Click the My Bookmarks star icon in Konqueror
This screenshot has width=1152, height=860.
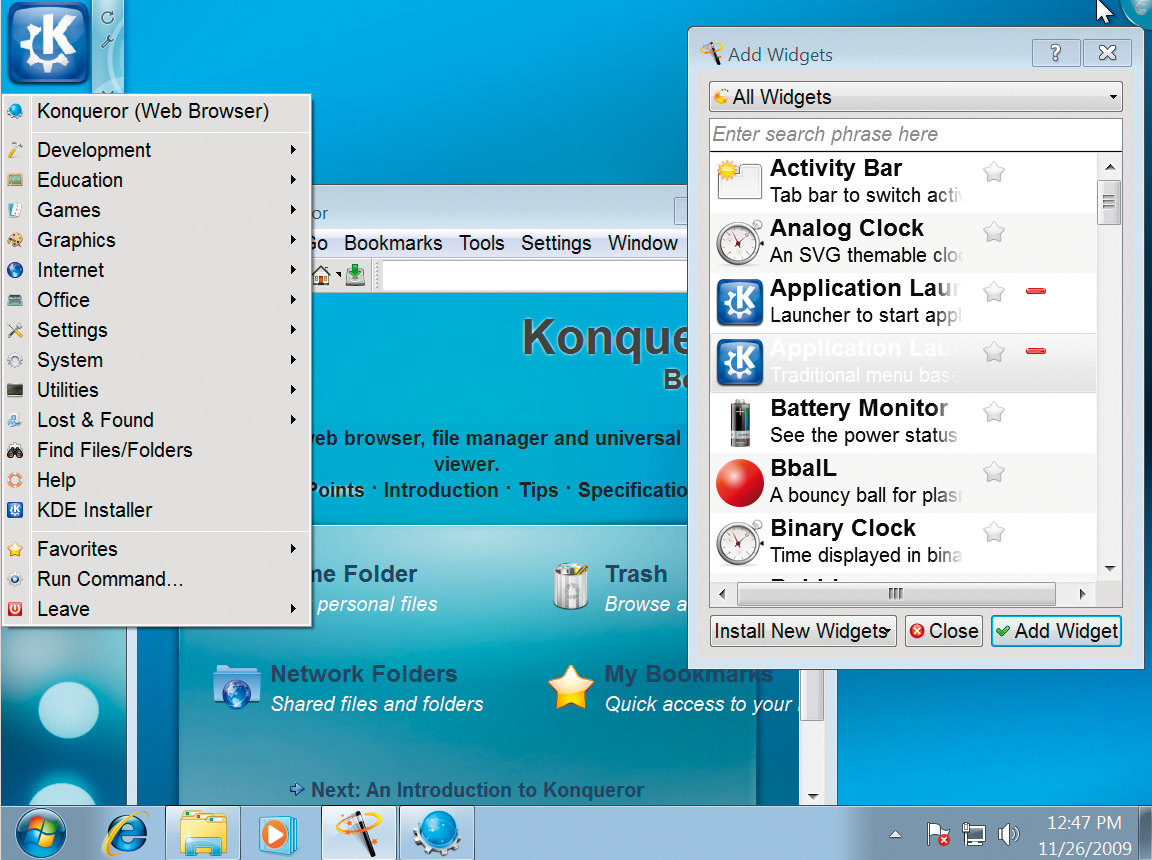pyautogui.click(x=571, y=687)
